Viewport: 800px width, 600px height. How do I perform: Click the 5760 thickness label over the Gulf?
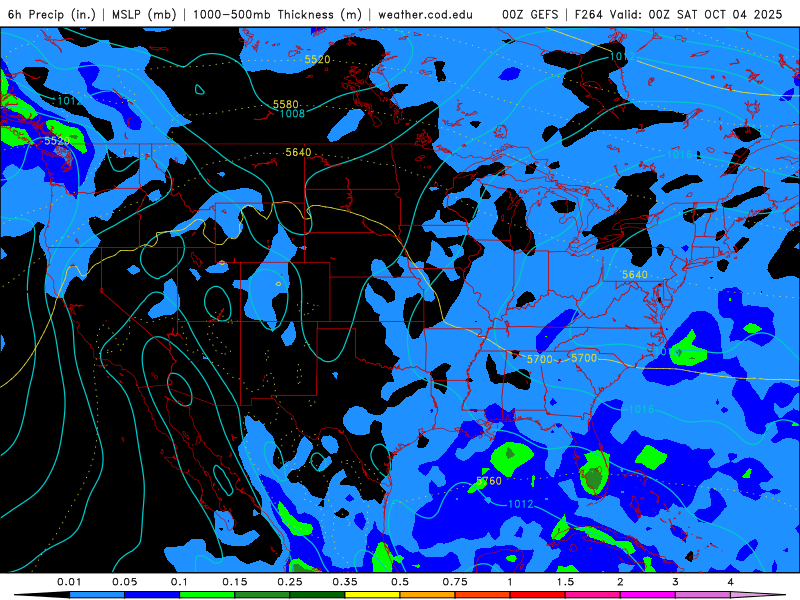[x=489, y=481]
